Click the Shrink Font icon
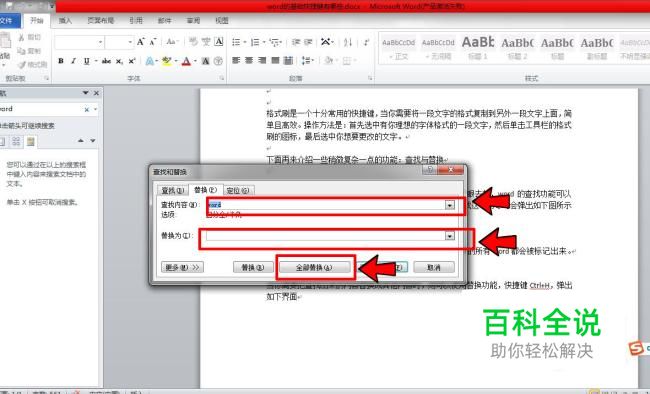The image size is (650, 394). 153,42
